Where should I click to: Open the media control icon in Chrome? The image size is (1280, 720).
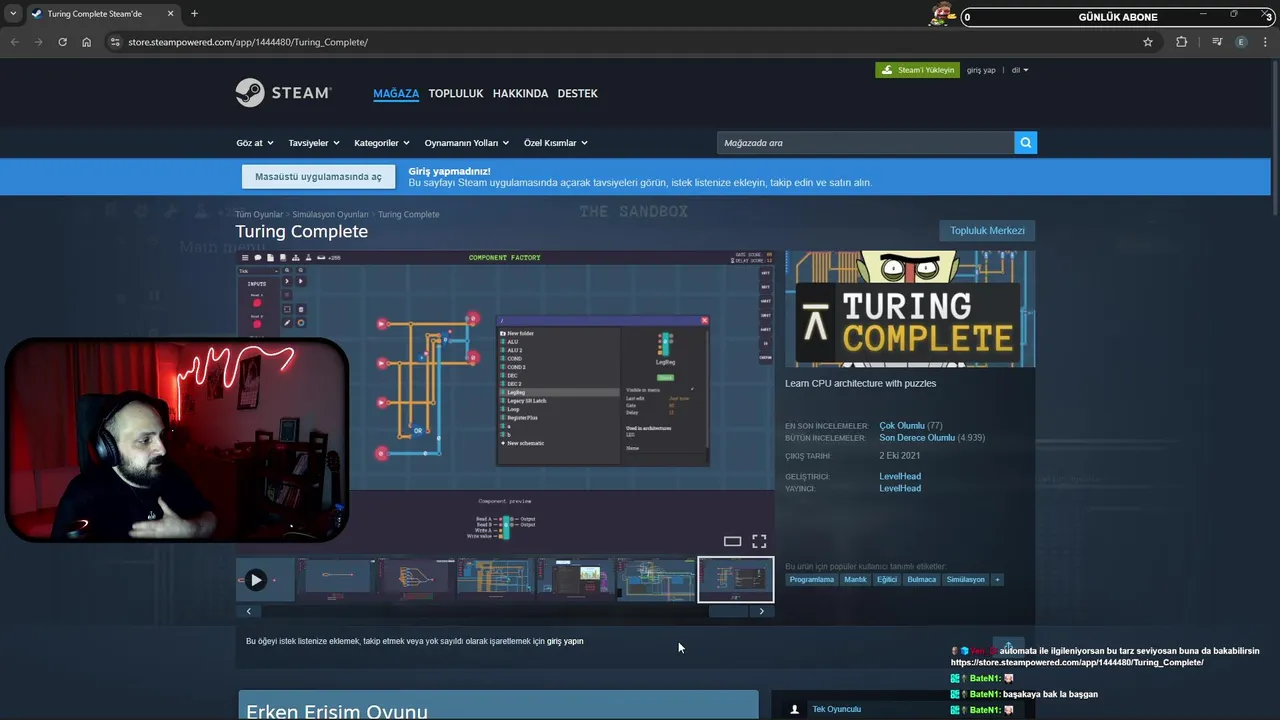click(x=1217, y=42)
